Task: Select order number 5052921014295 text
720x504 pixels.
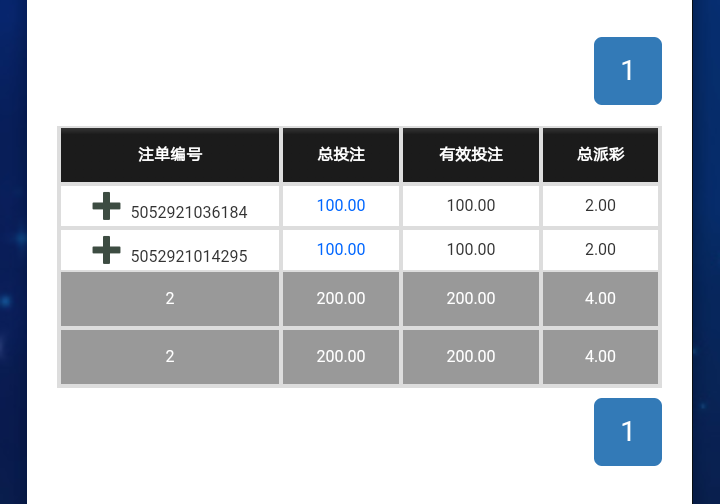Action: (189, 257)
